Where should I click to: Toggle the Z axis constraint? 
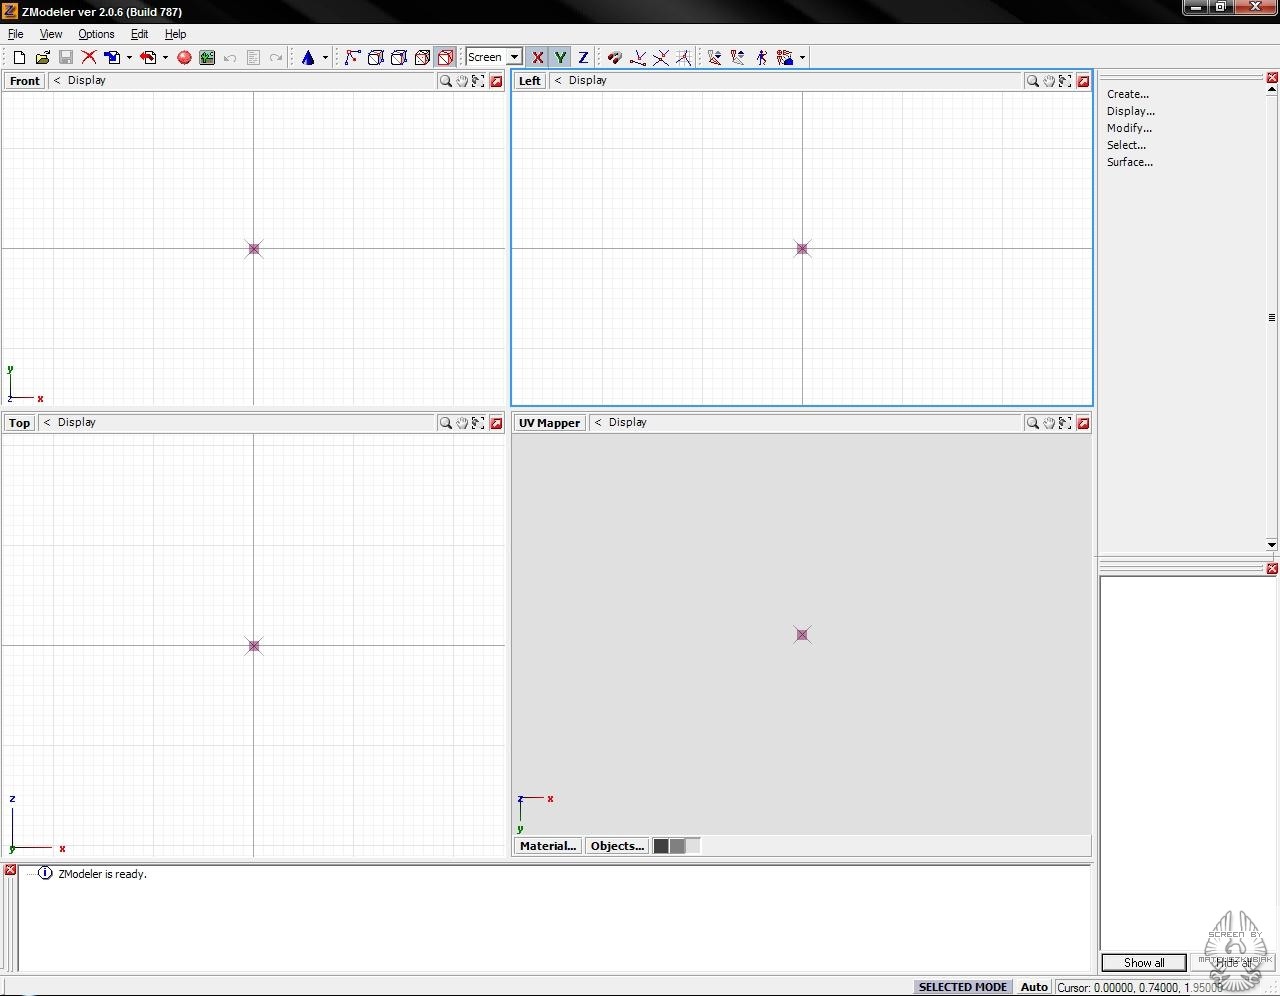(583, 57)
